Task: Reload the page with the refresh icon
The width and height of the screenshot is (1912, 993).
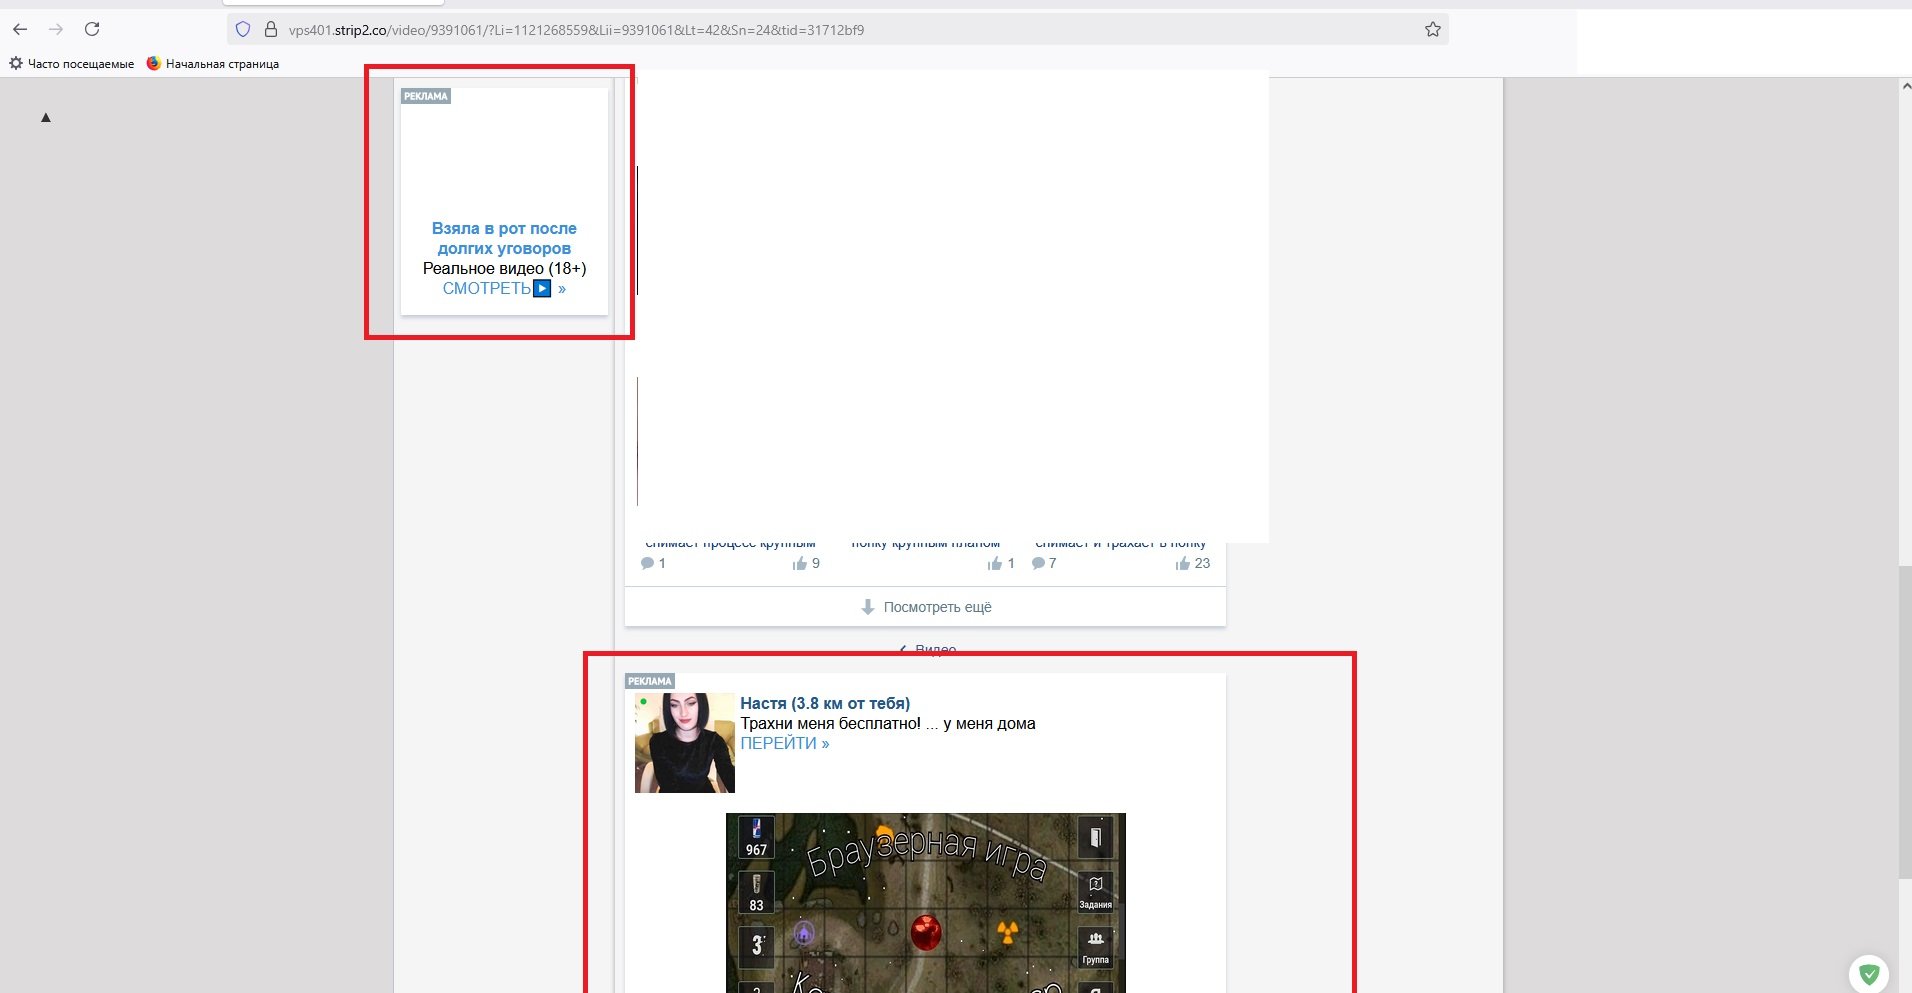Action: 92,29
